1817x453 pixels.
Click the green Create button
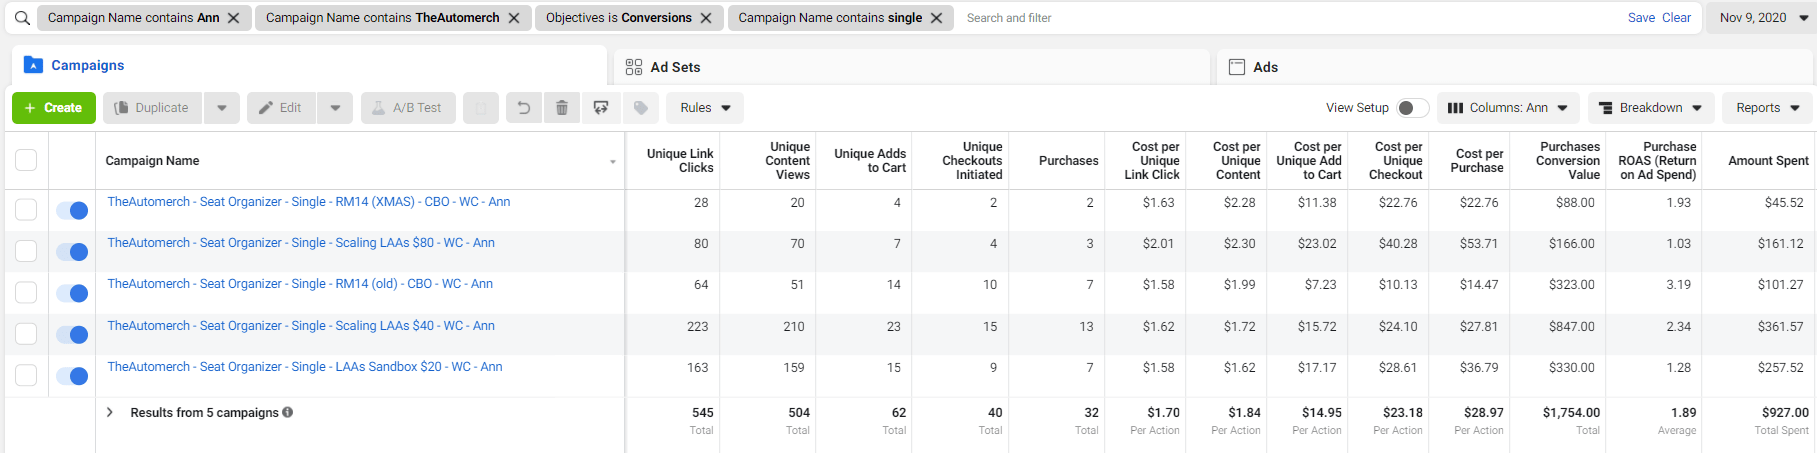(54, 108)
